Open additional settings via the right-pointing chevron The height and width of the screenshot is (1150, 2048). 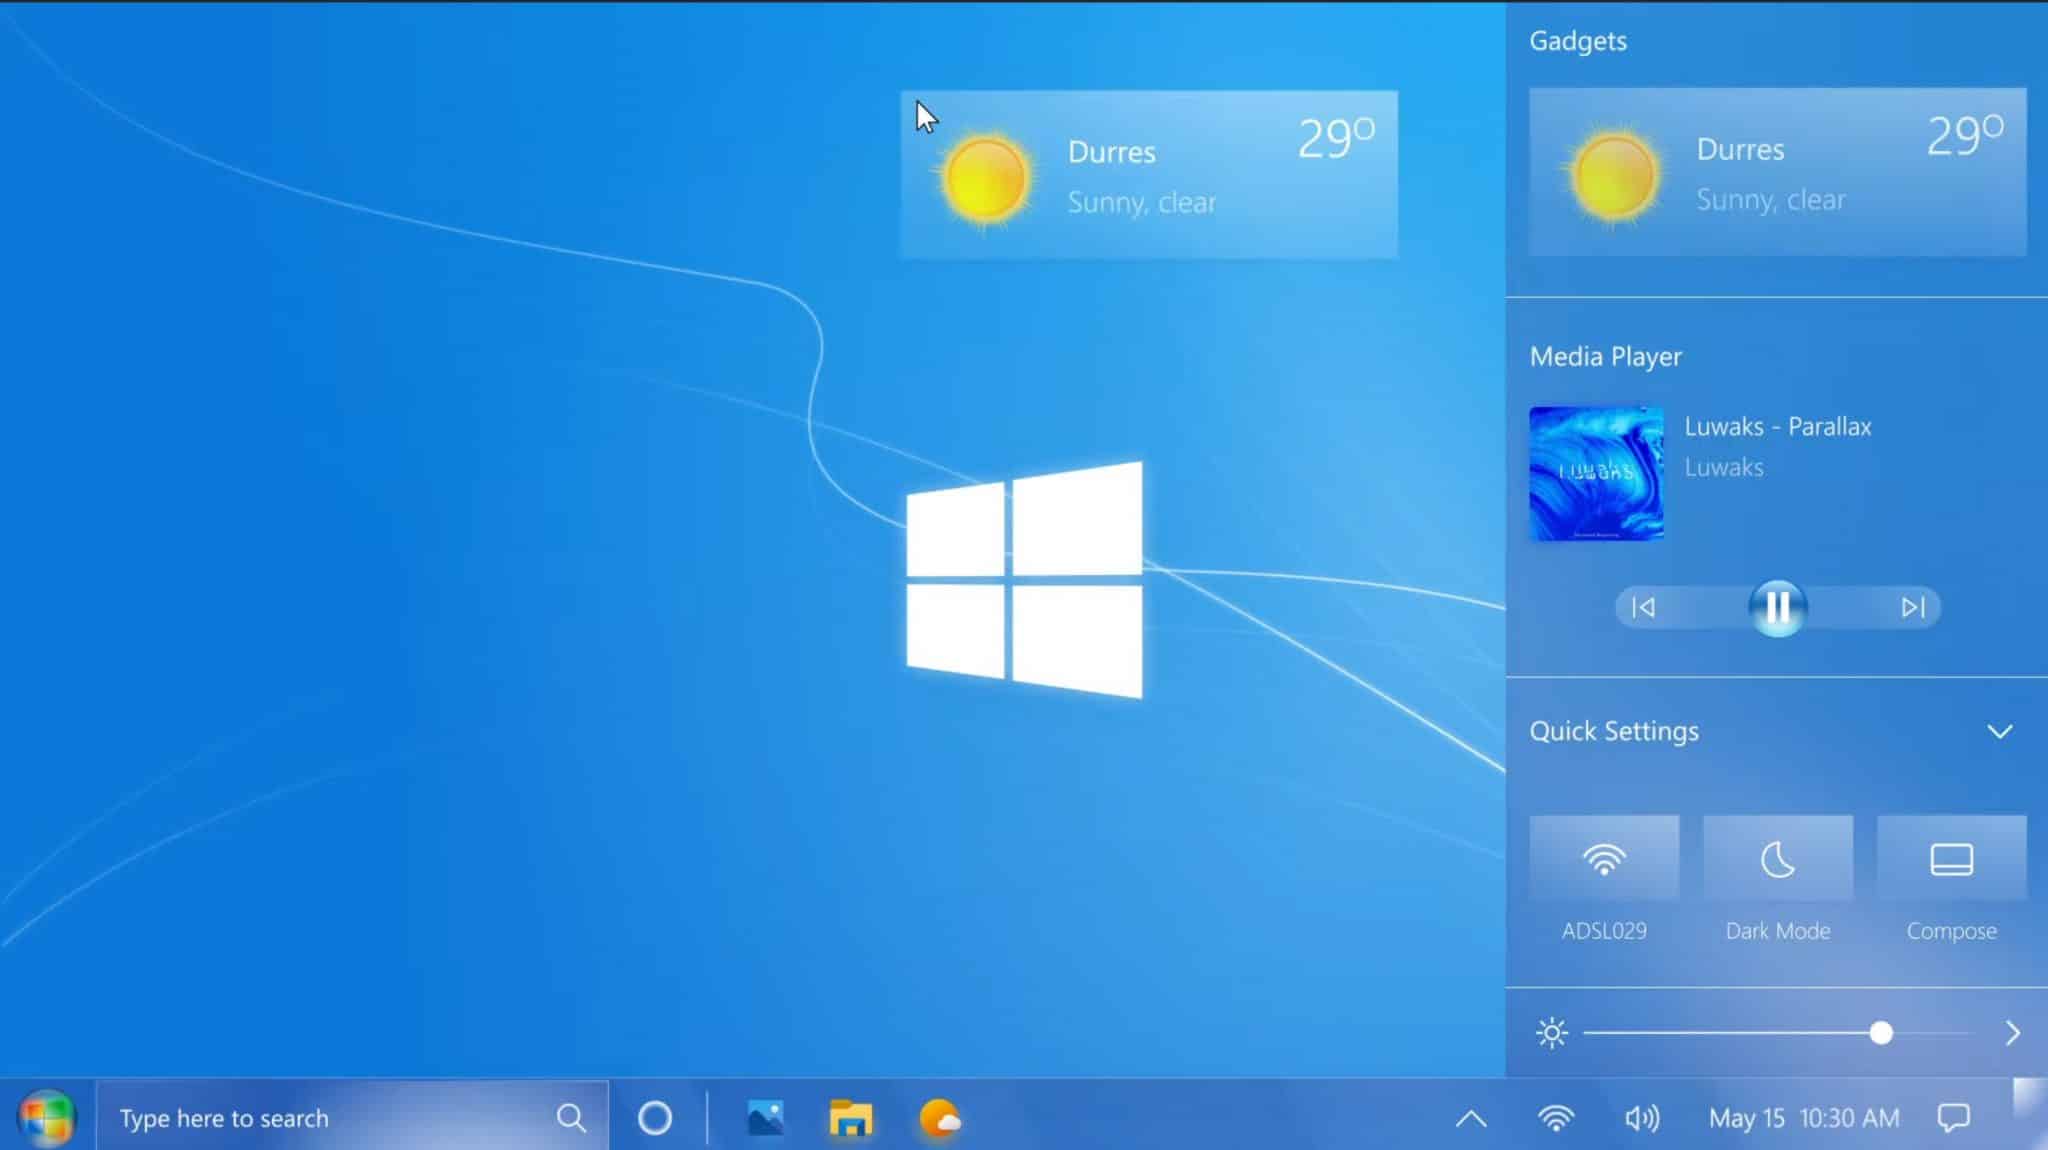(2010, 1032)
